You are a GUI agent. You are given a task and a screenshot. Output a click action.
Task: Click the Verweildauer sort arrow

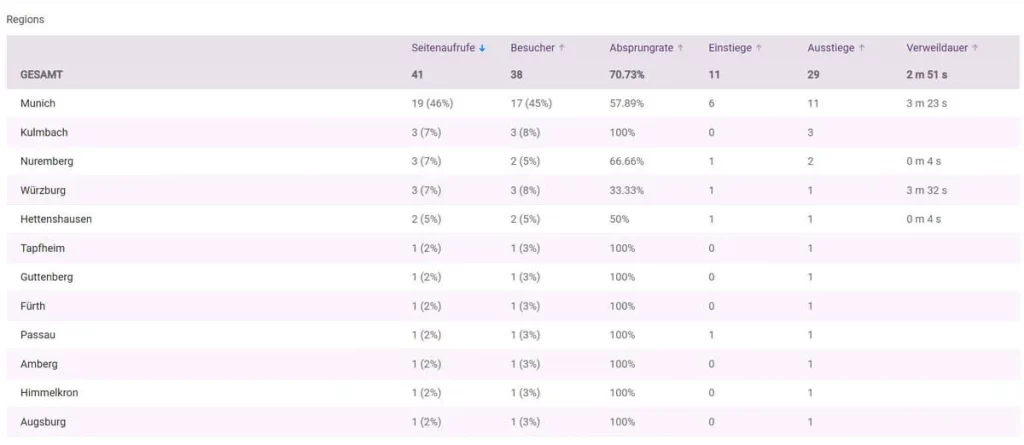pyautogui.click(x=975, y=48)
